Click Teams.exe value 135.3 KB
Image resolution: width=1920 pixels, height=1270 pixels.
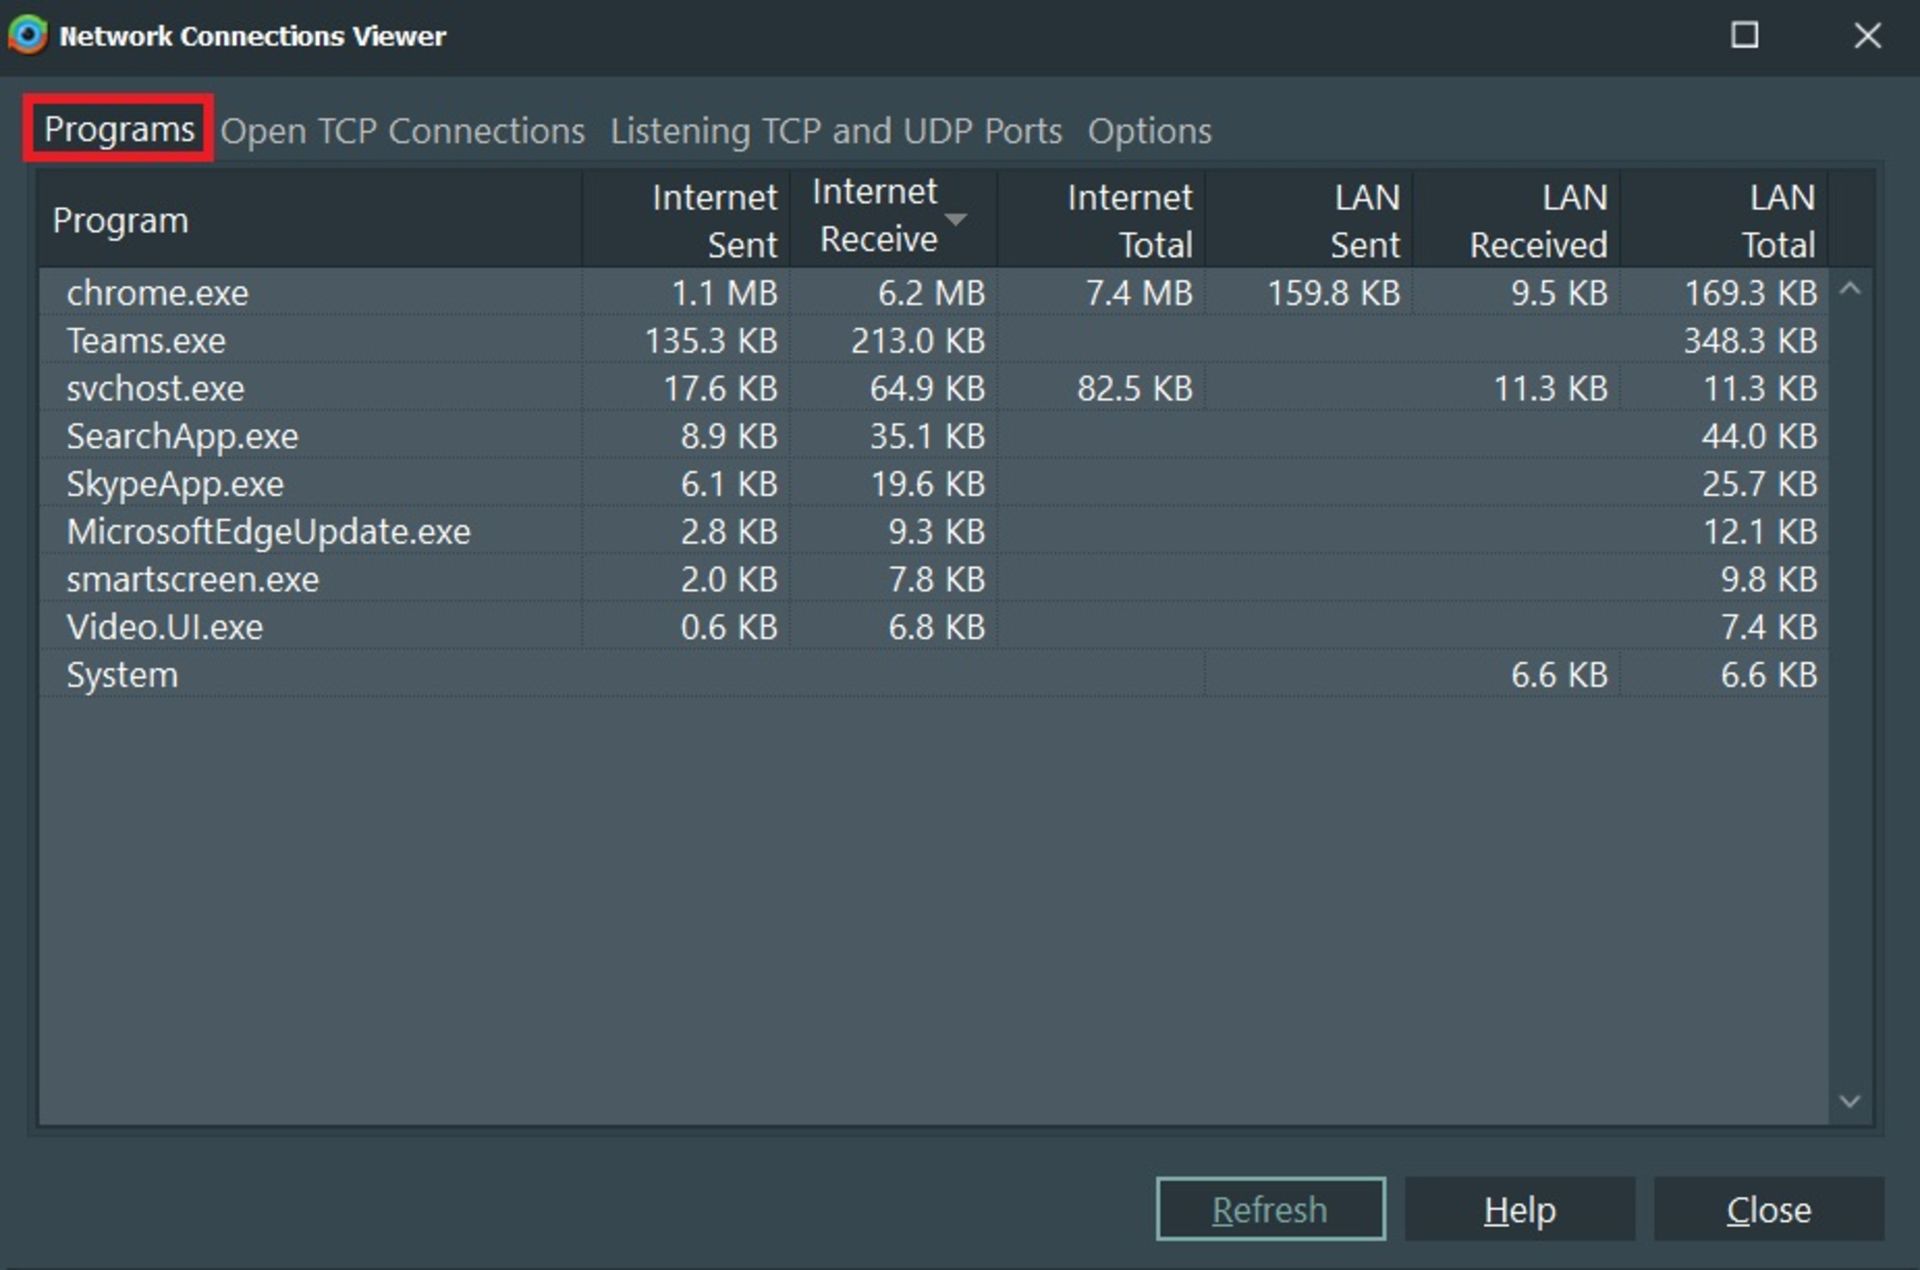711,341
